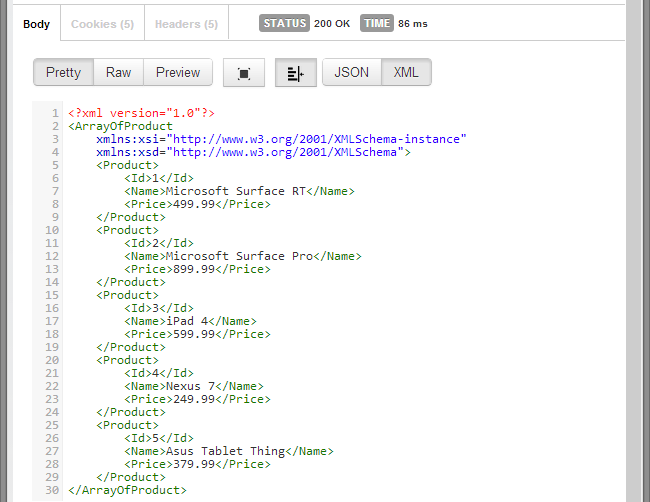Click the Price 599.99 line
The width and height of the screenshot is (650, 502).
pyautogui.click(x=197, y=334)
